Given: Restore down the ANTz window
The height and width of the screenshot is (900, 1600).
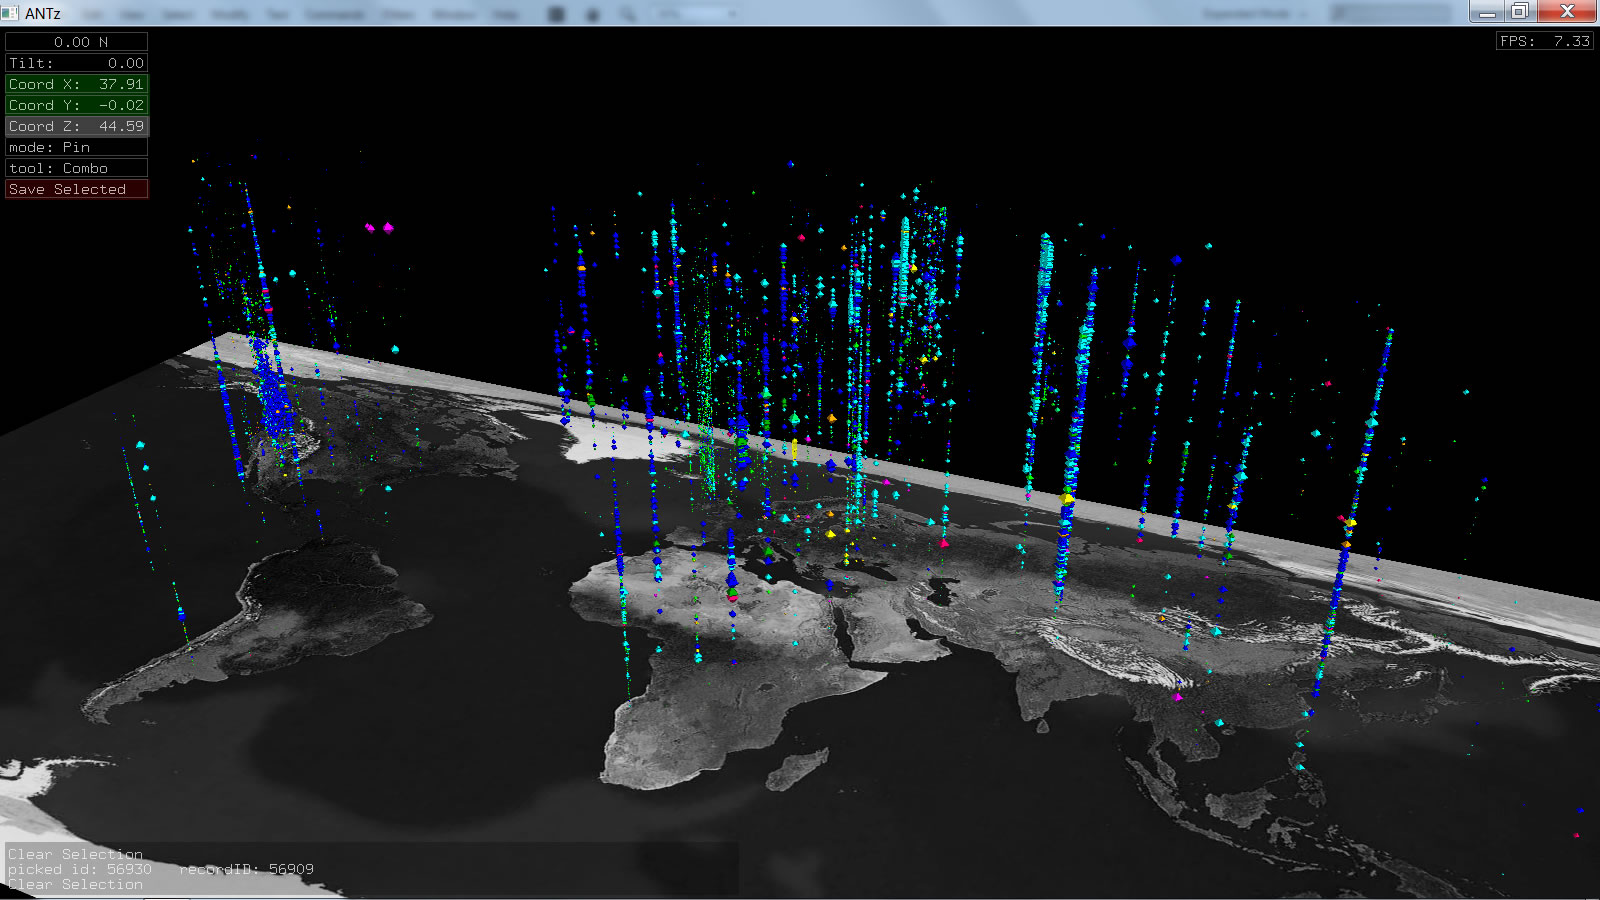Looking at the screenshot, I should [1519, 11].
